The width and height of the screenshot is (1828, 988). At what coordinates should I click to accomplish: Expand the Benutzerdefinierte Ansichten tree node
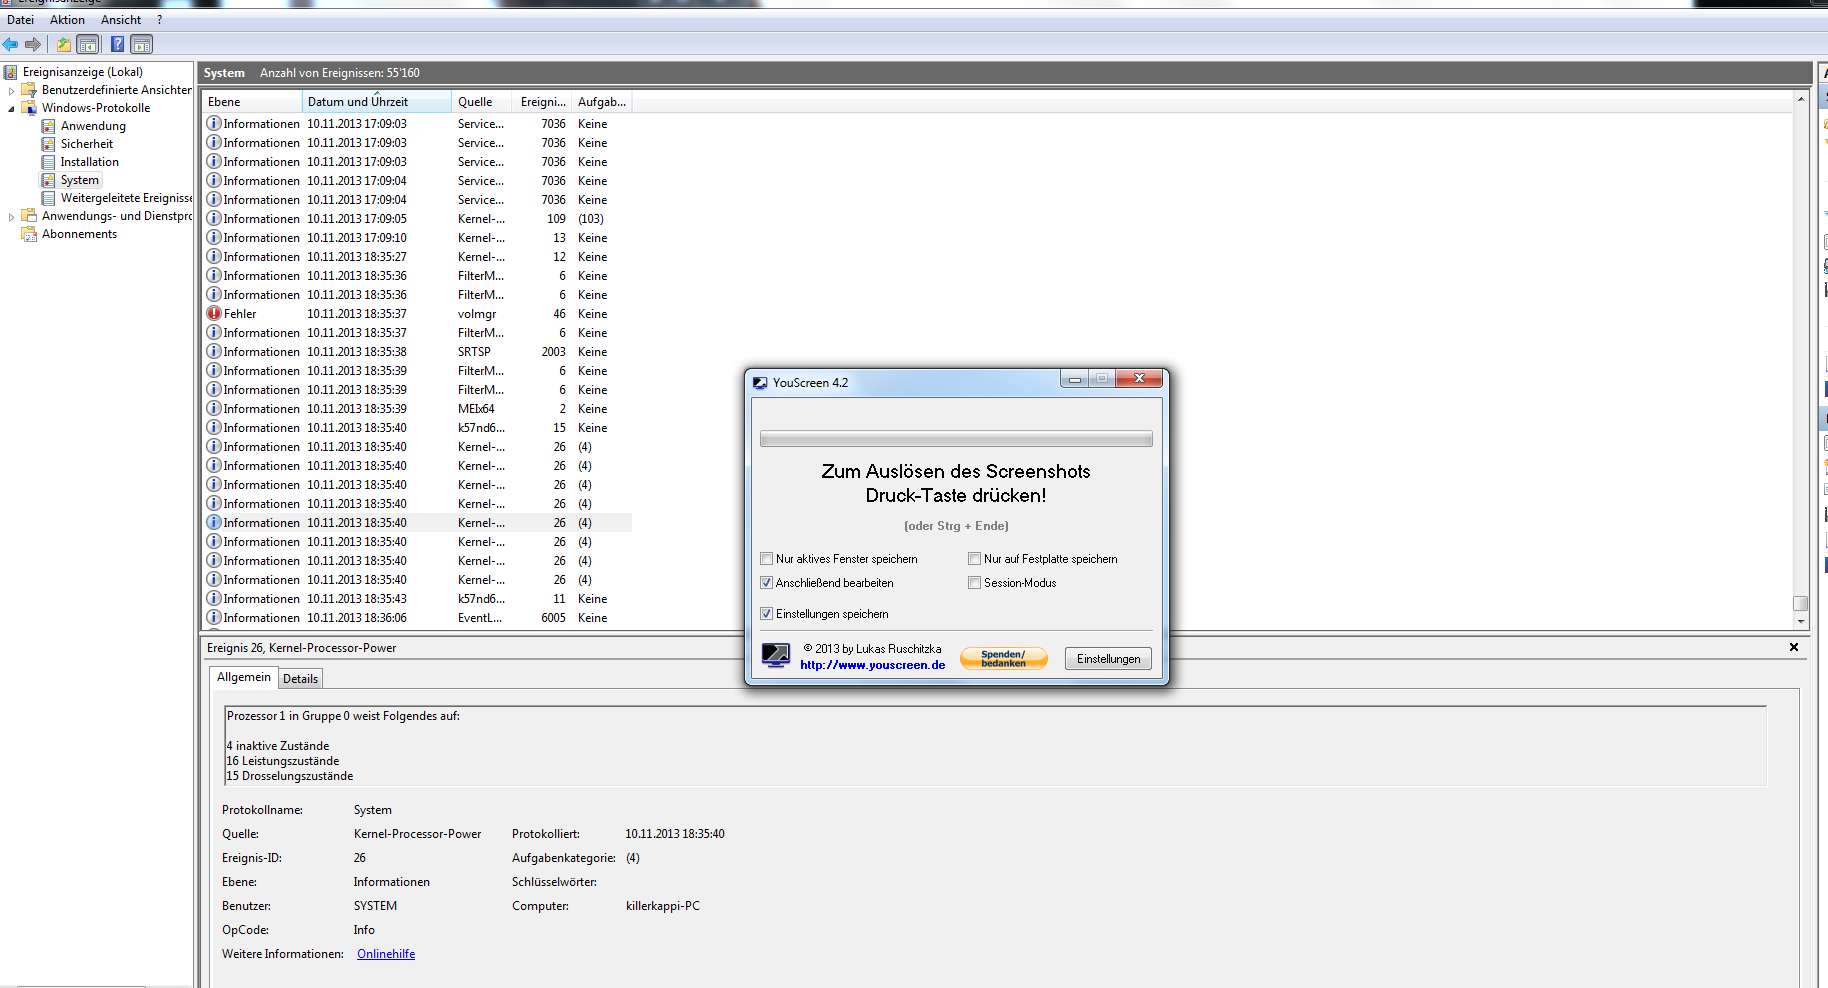tap(12, 90)
